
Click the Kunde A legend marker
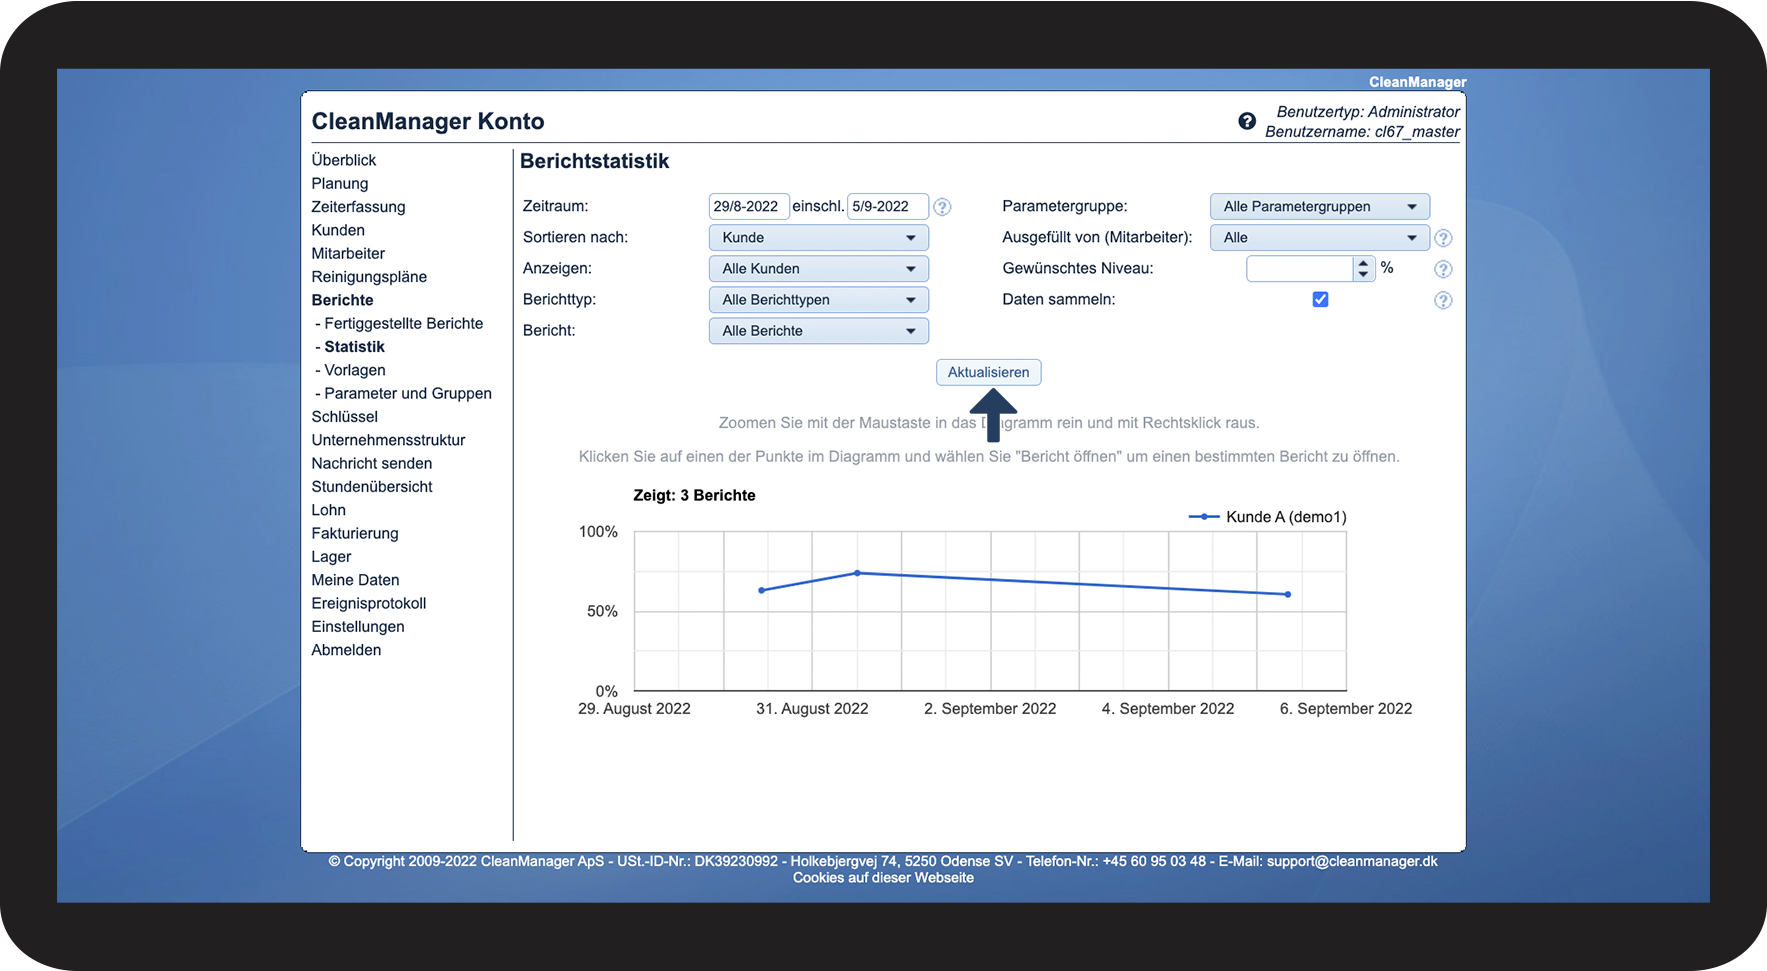[x=1203, y=517]
